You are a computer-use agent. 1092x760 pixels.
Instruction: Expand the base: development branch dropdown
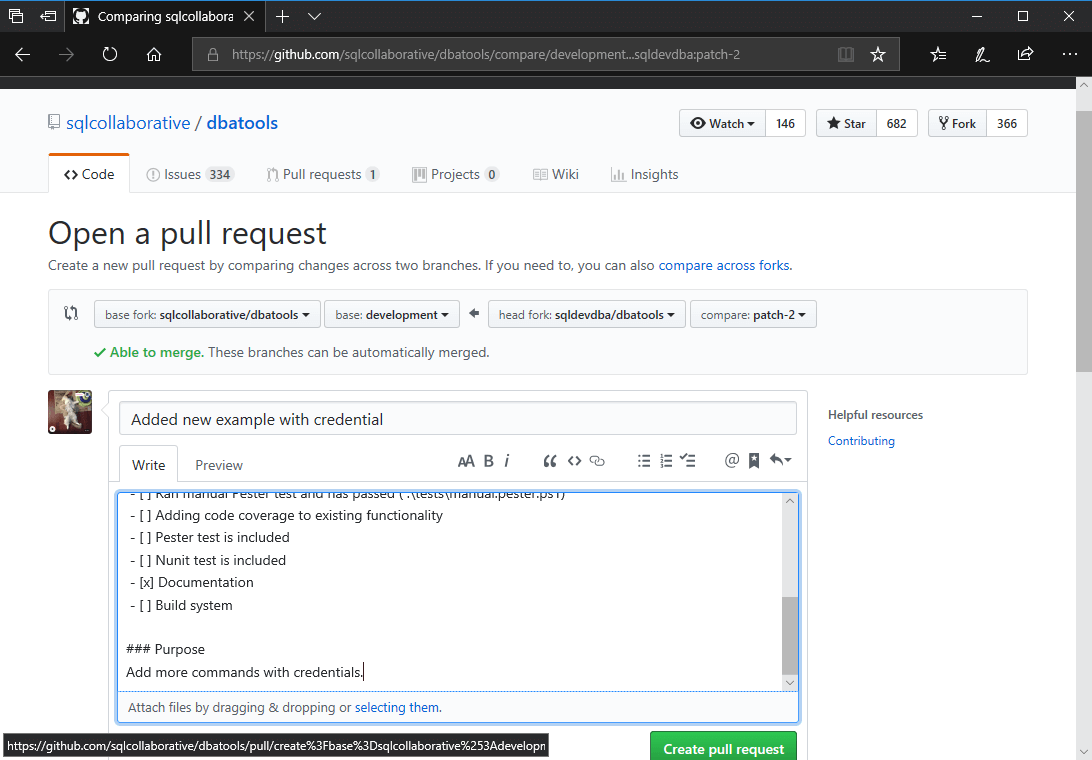click(x=392, y=315)
